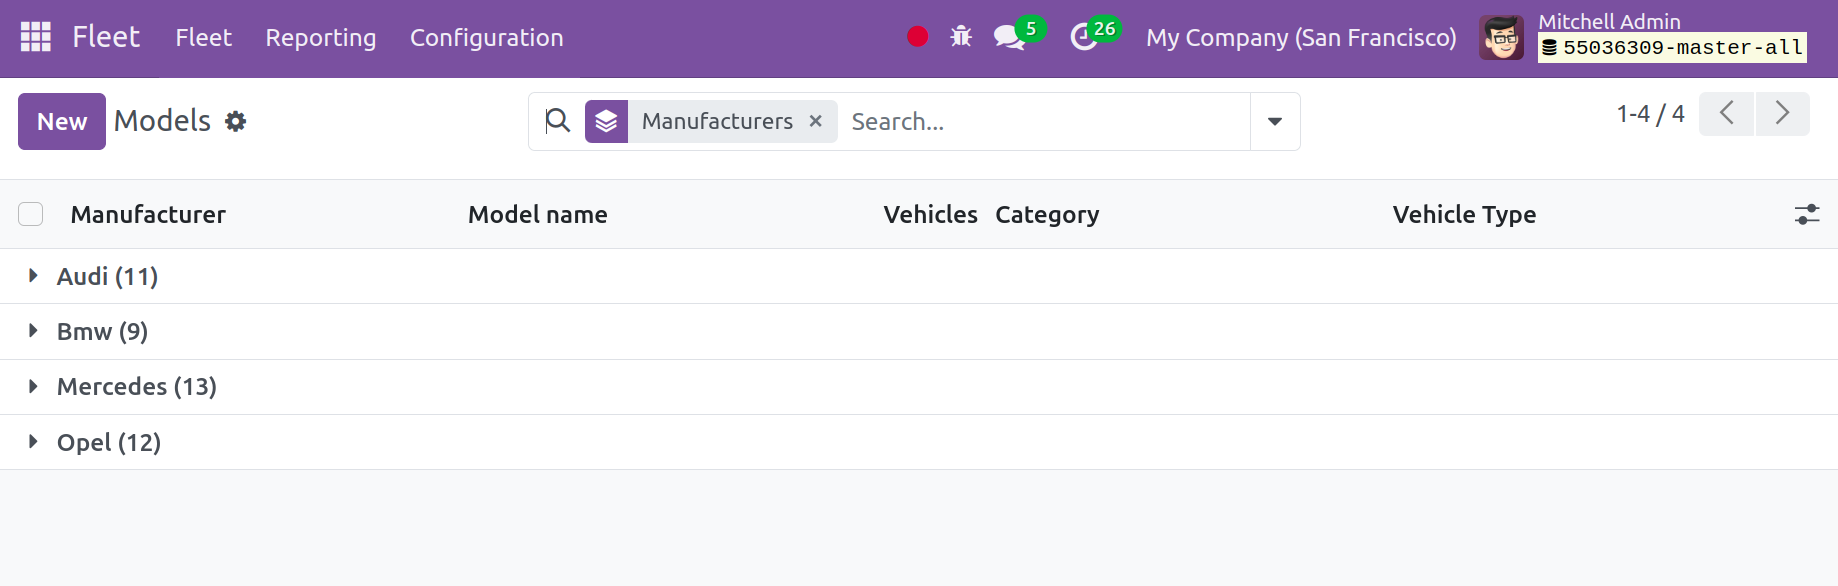Sort by the Manufacturer column header
The height and width of the screenshot is (586, 1838).
(148, 214)
